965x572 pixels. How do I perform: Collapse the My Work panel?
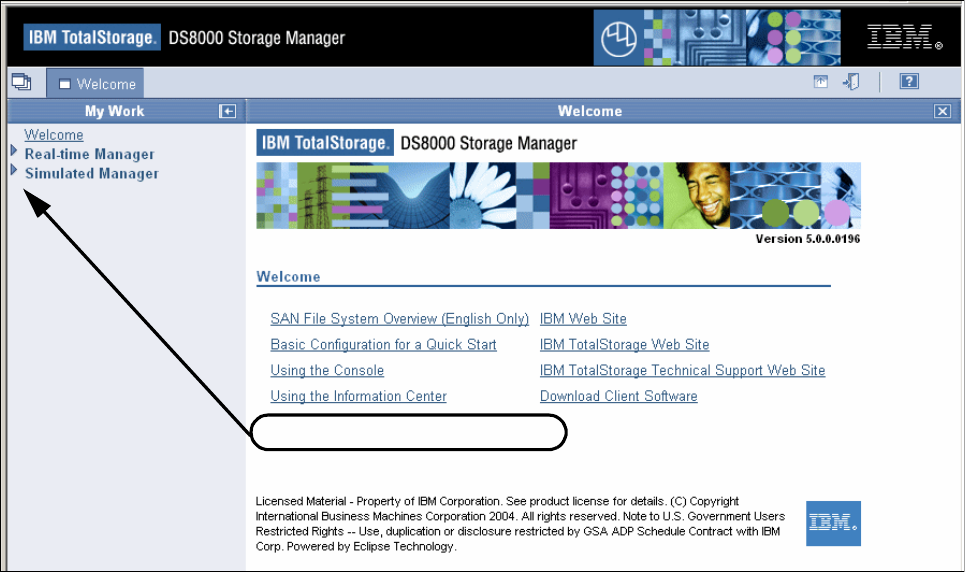click(x=227, y=111)
